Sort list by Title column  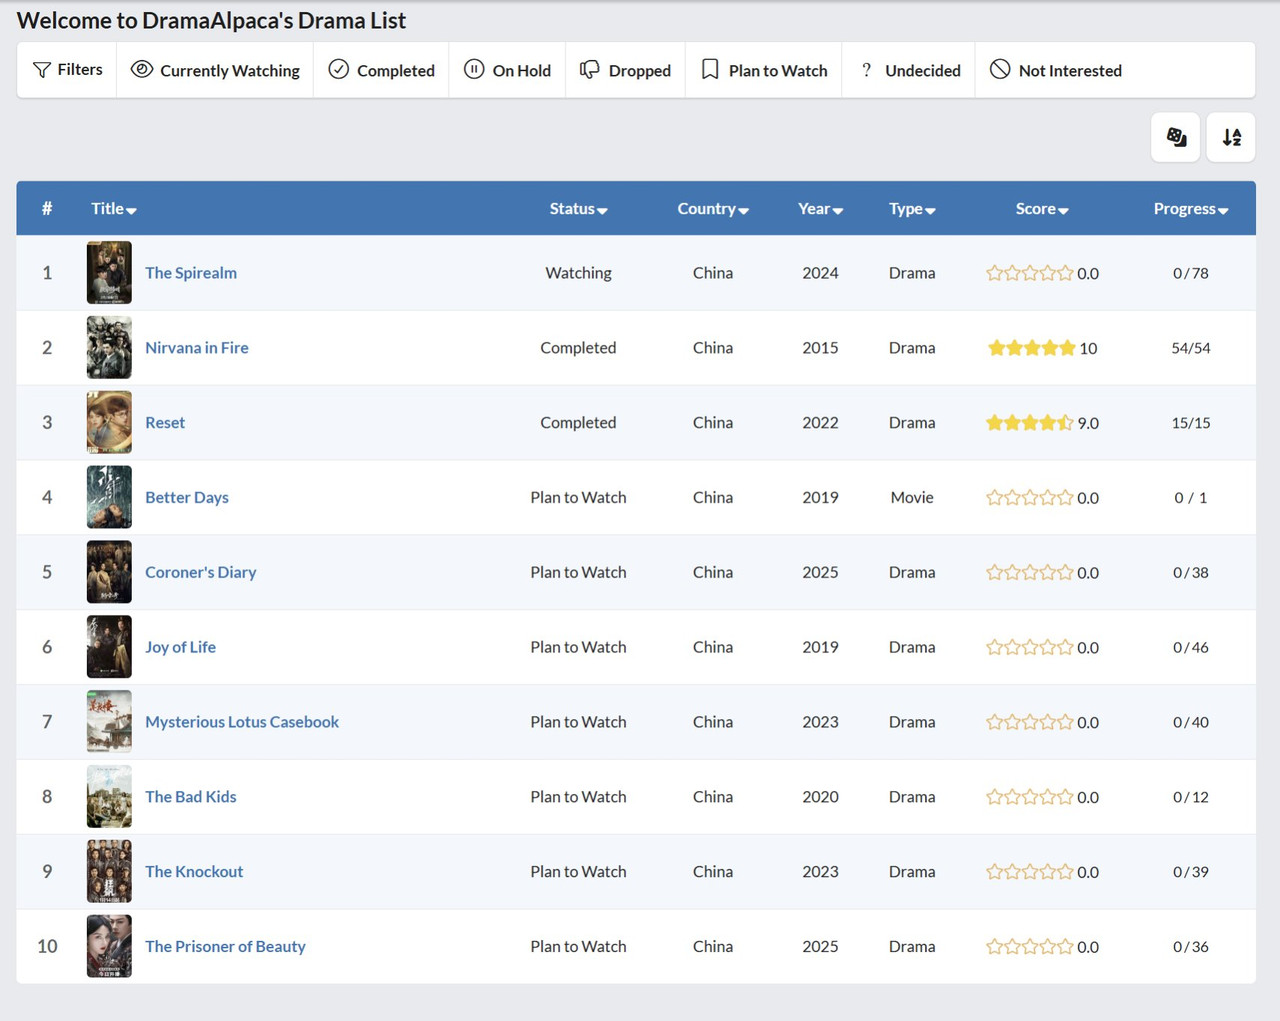click(x=114, y=209)
